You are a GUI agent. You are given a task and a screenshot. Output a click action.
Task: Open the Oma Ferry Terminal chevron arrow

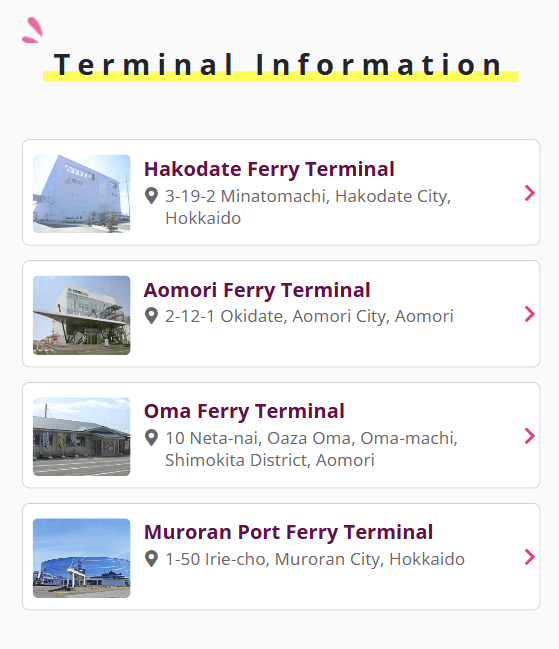coord(529,436)
